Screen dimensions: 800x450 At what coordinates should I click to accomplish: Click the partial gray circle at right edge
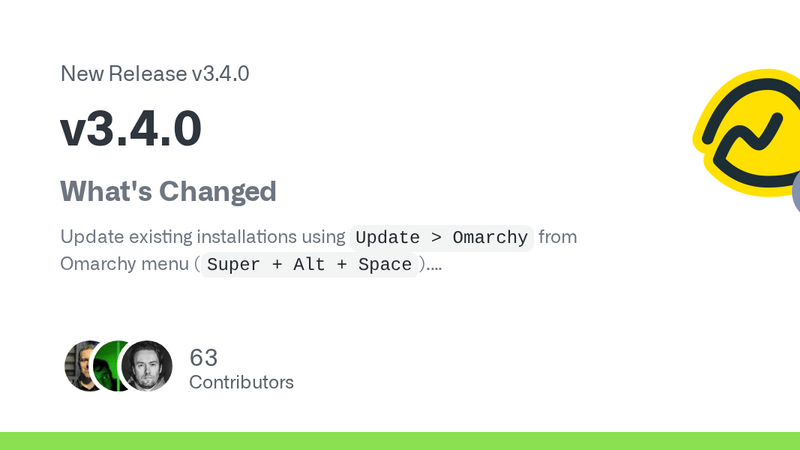[x=796, y=190]
